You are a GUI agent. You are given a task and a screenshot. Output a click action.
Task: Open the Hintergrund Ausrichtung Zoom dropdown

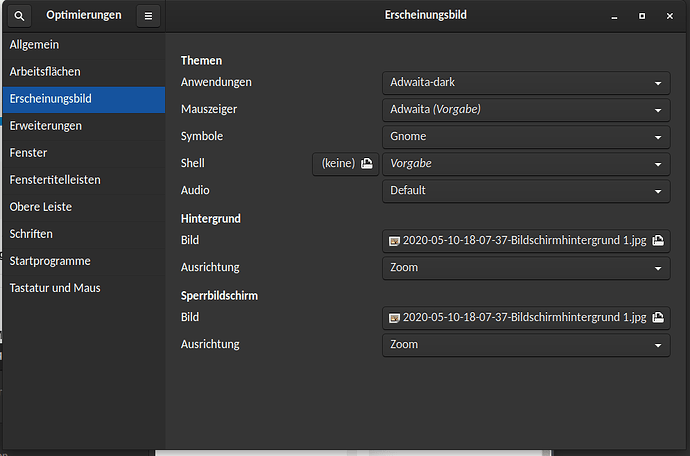(x=526, y=268)
